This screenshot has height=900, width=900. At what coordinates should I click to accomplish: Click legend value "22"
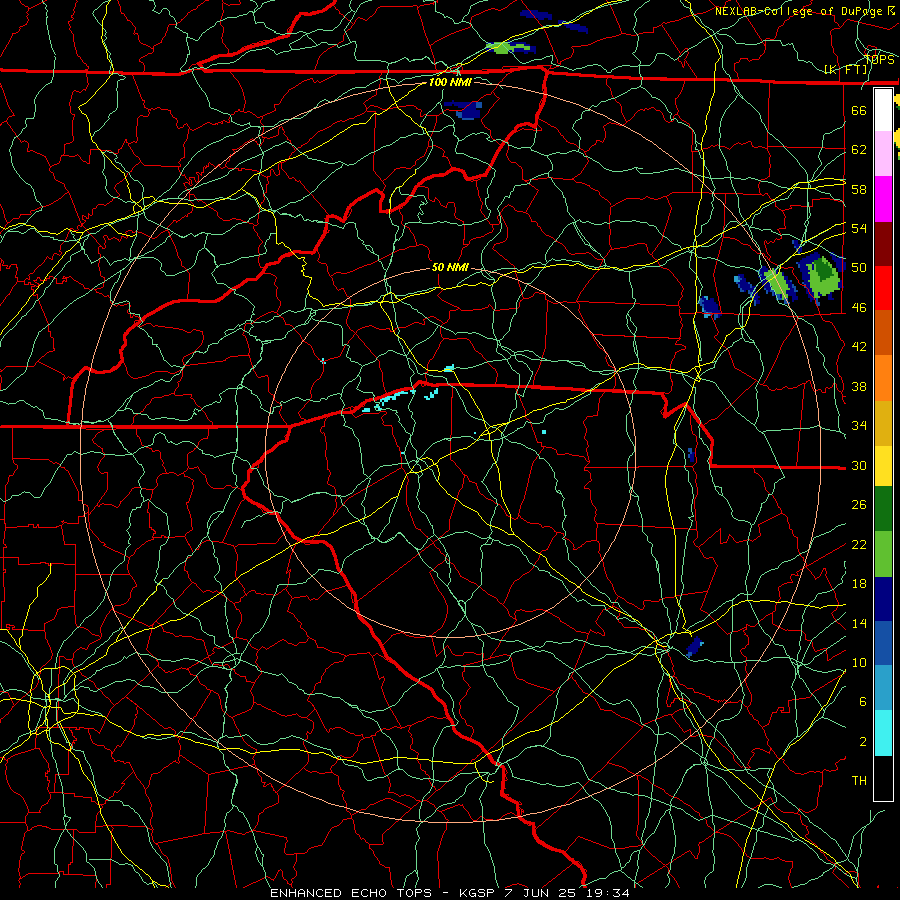coord(859,544)
